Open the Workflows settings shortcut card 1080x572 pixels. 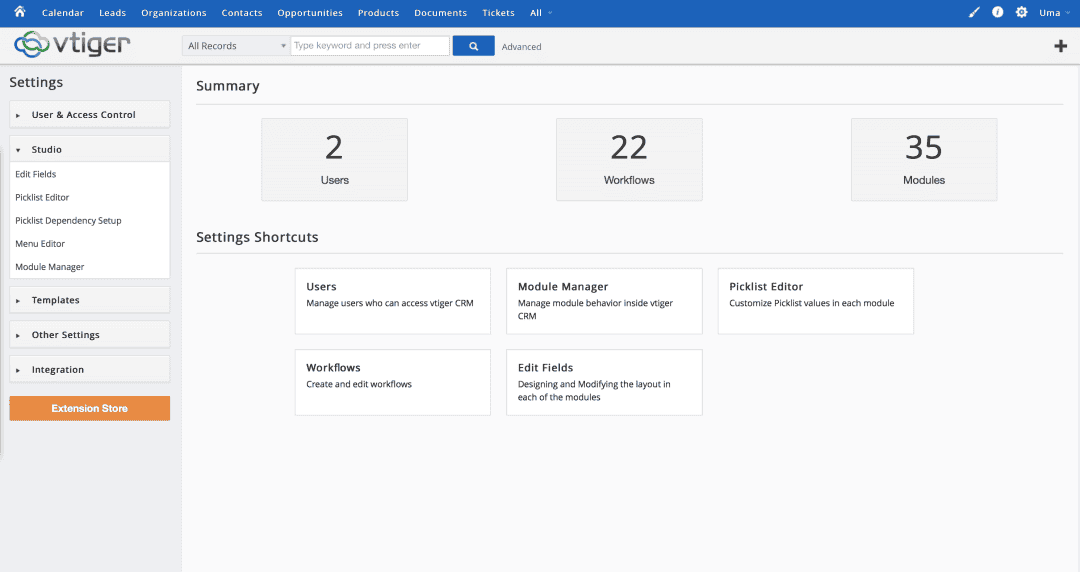(392, 382)
